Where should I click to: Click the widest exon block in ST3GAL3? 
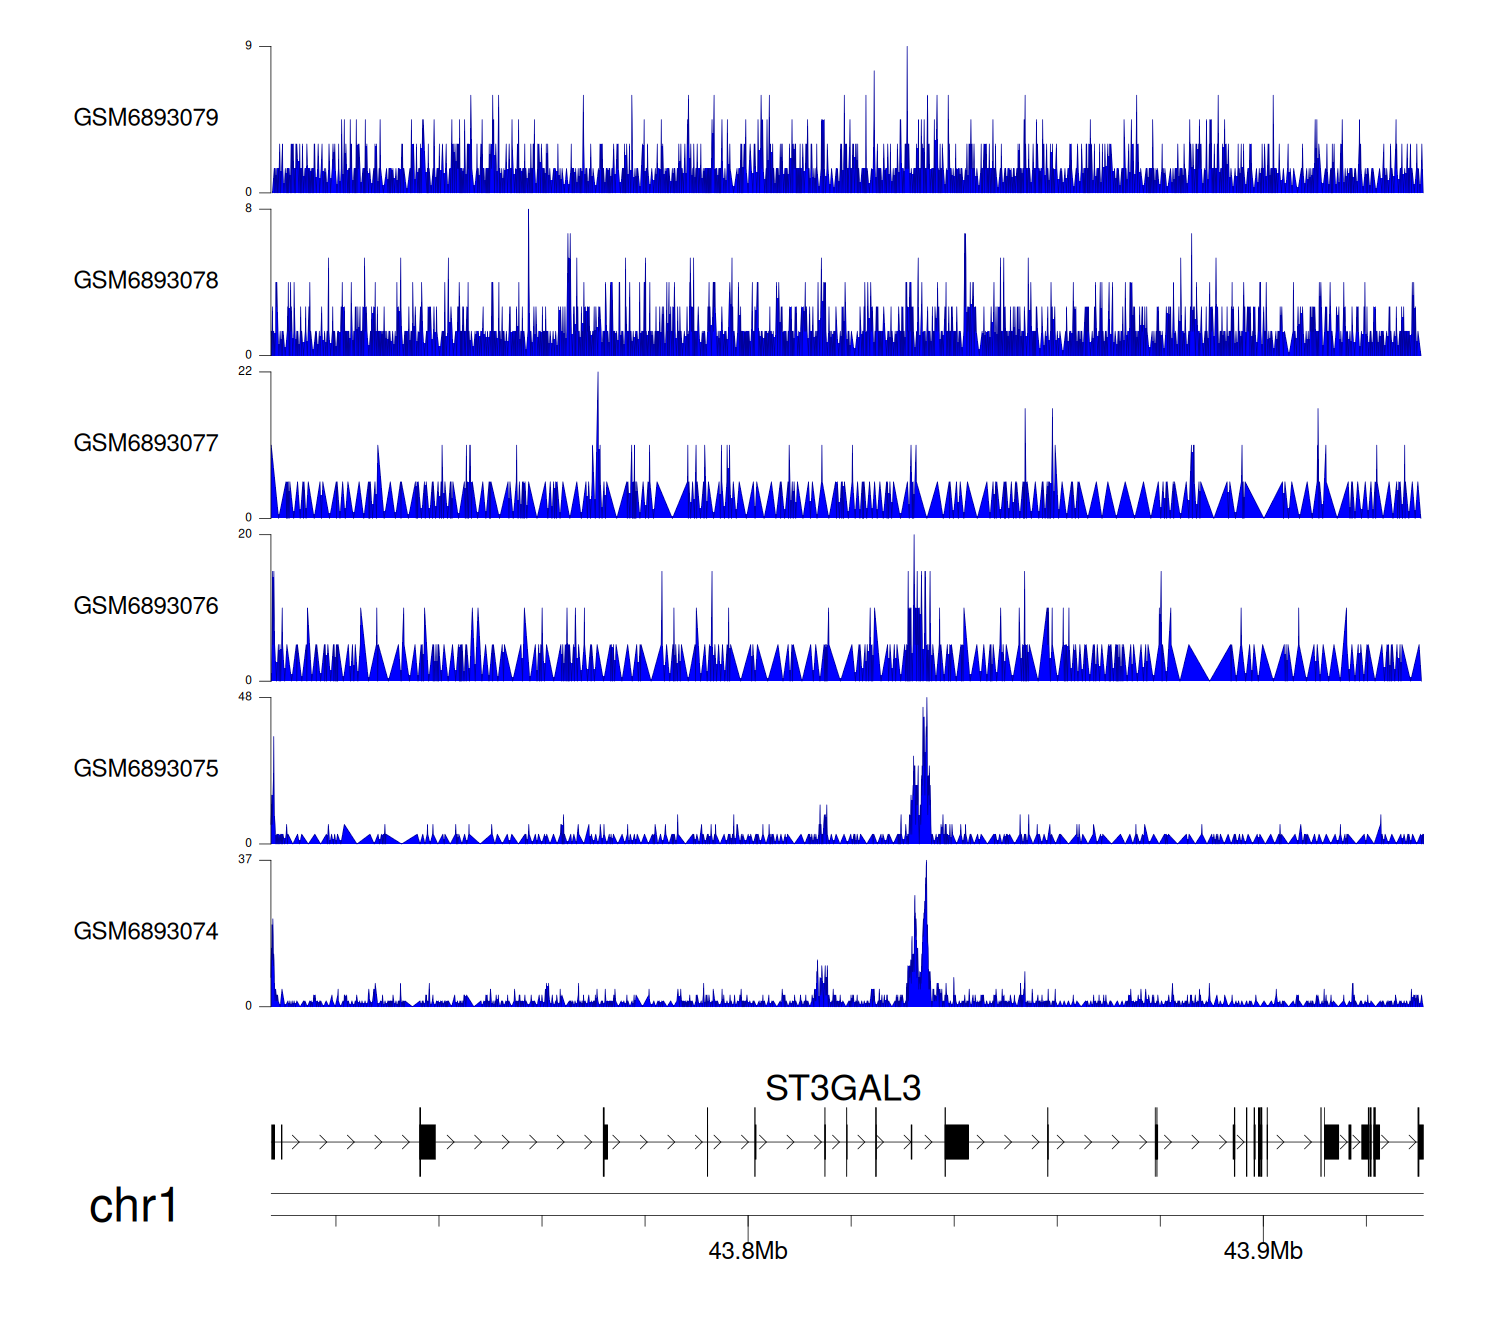[x=957, y=1142]
